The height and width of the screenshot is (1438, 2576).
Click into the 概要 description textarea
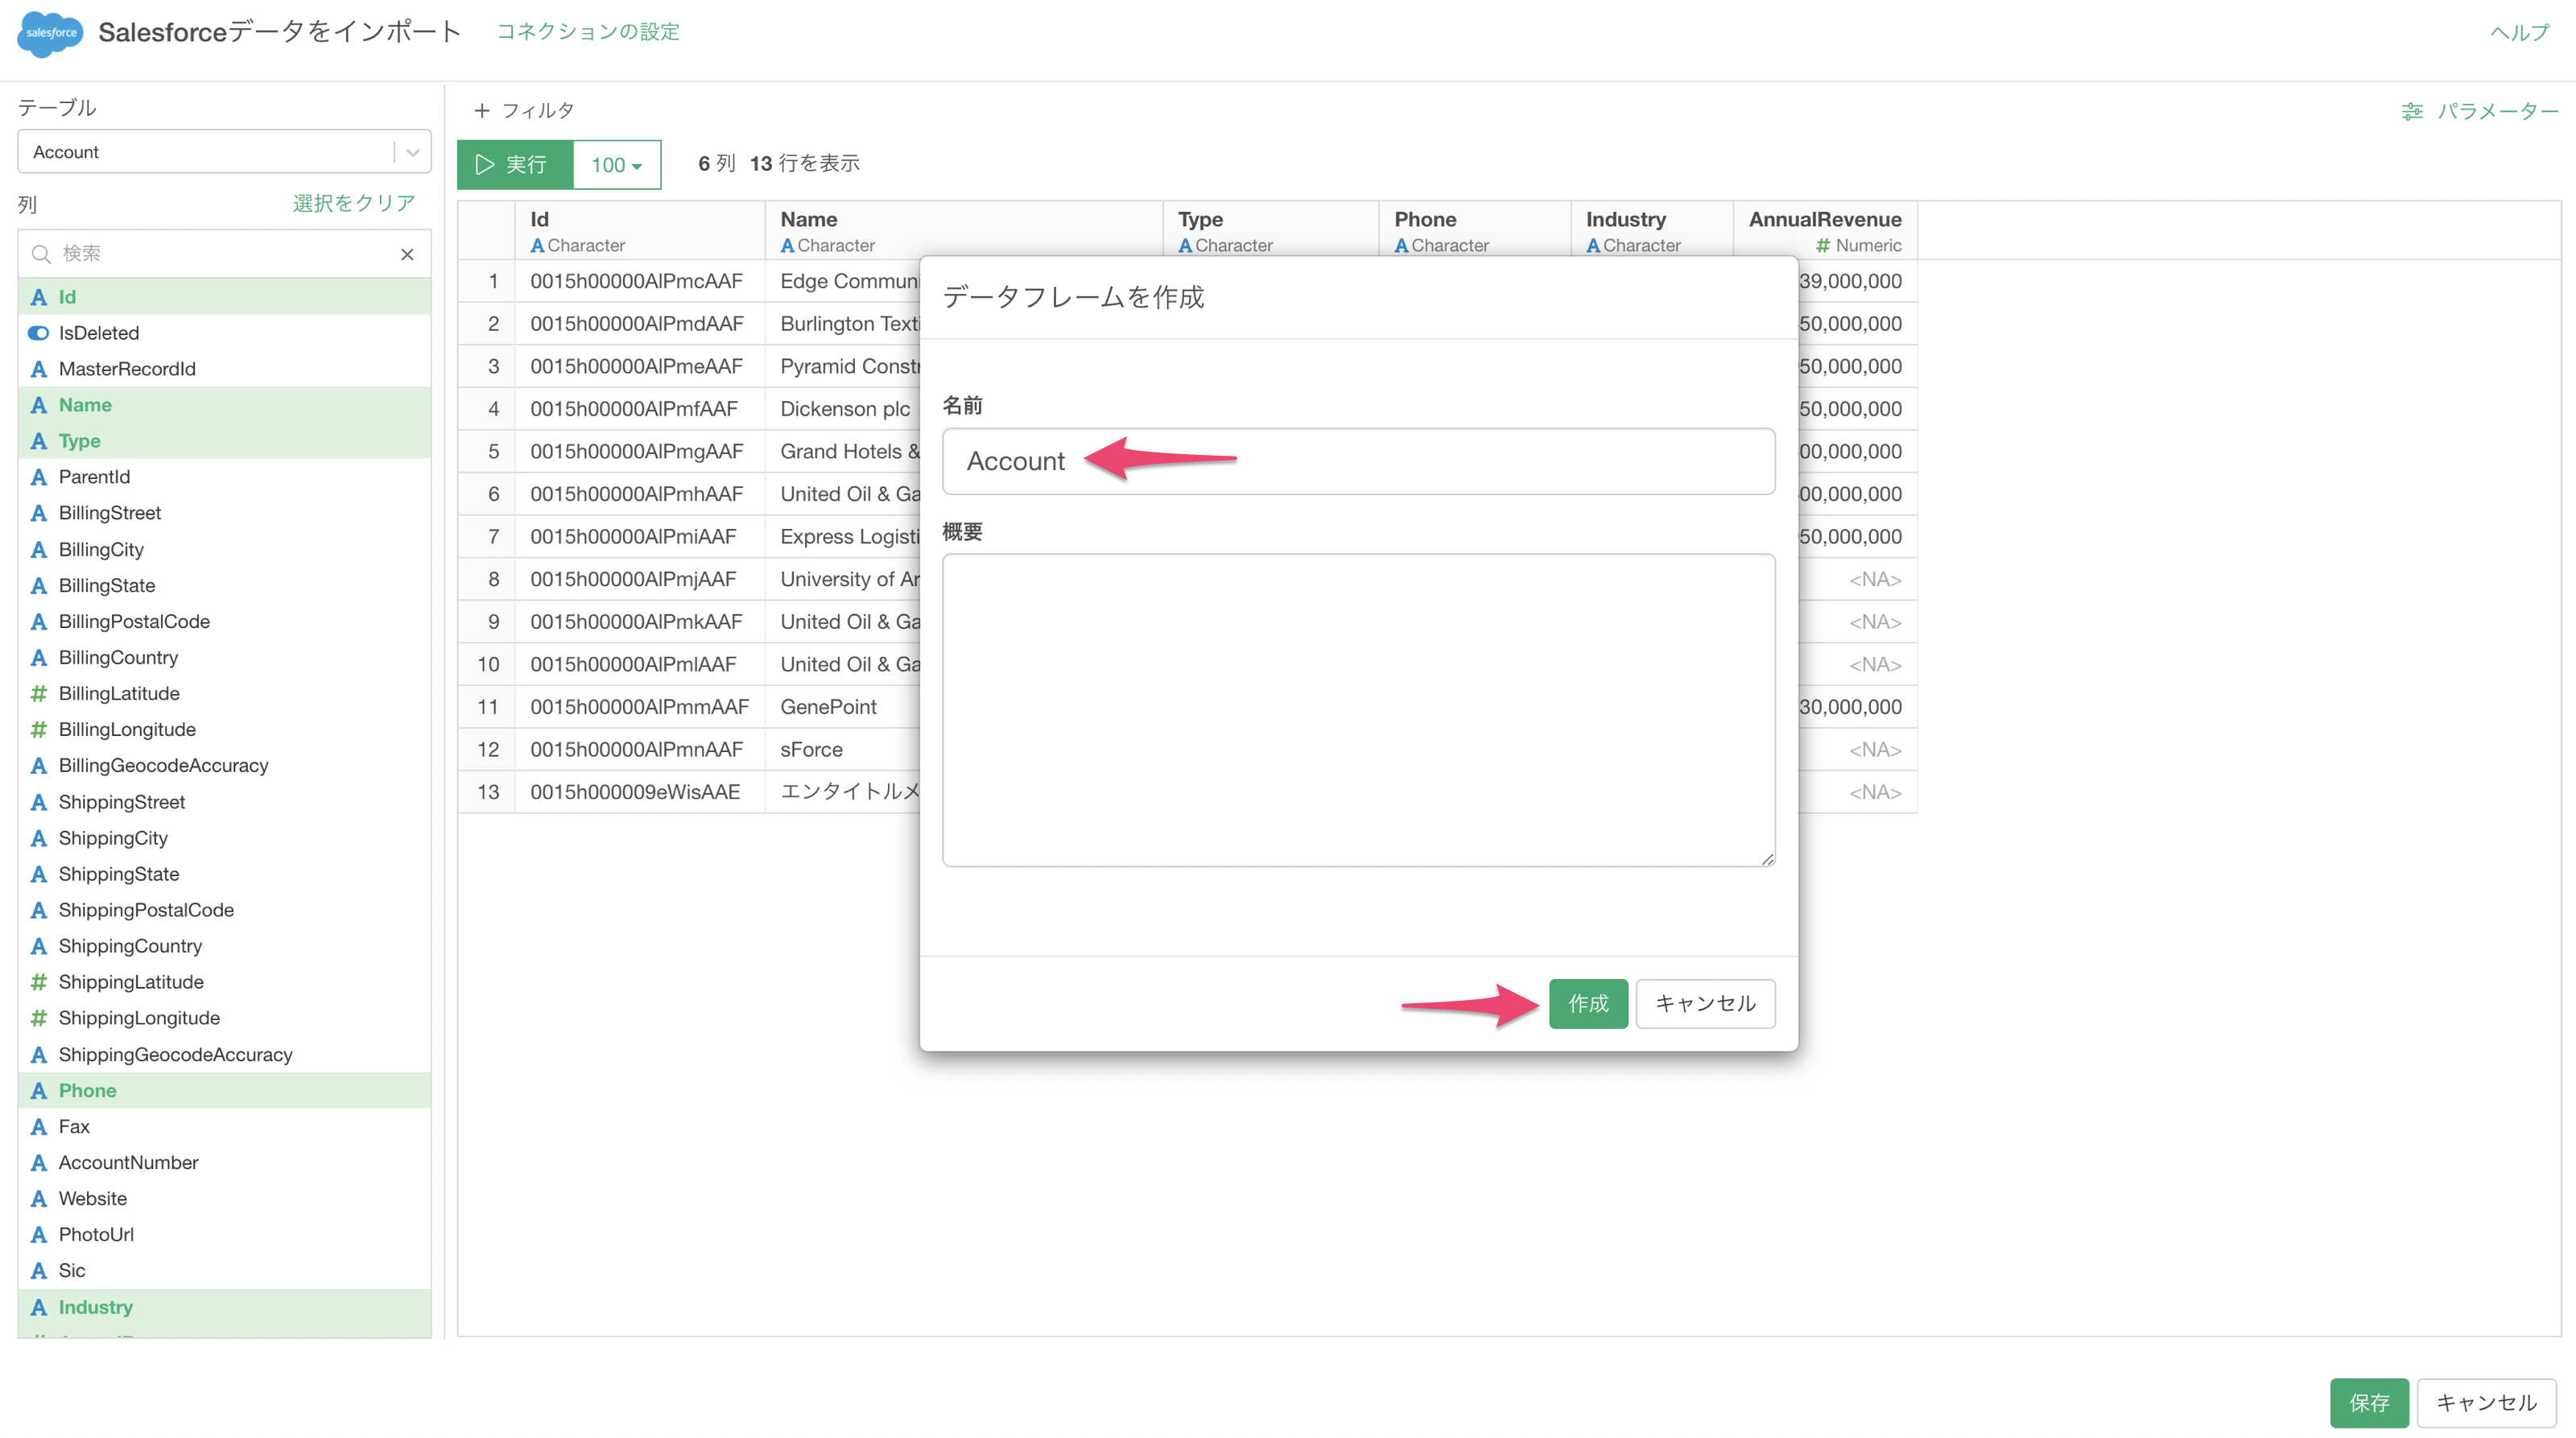tap(1358, 710)
